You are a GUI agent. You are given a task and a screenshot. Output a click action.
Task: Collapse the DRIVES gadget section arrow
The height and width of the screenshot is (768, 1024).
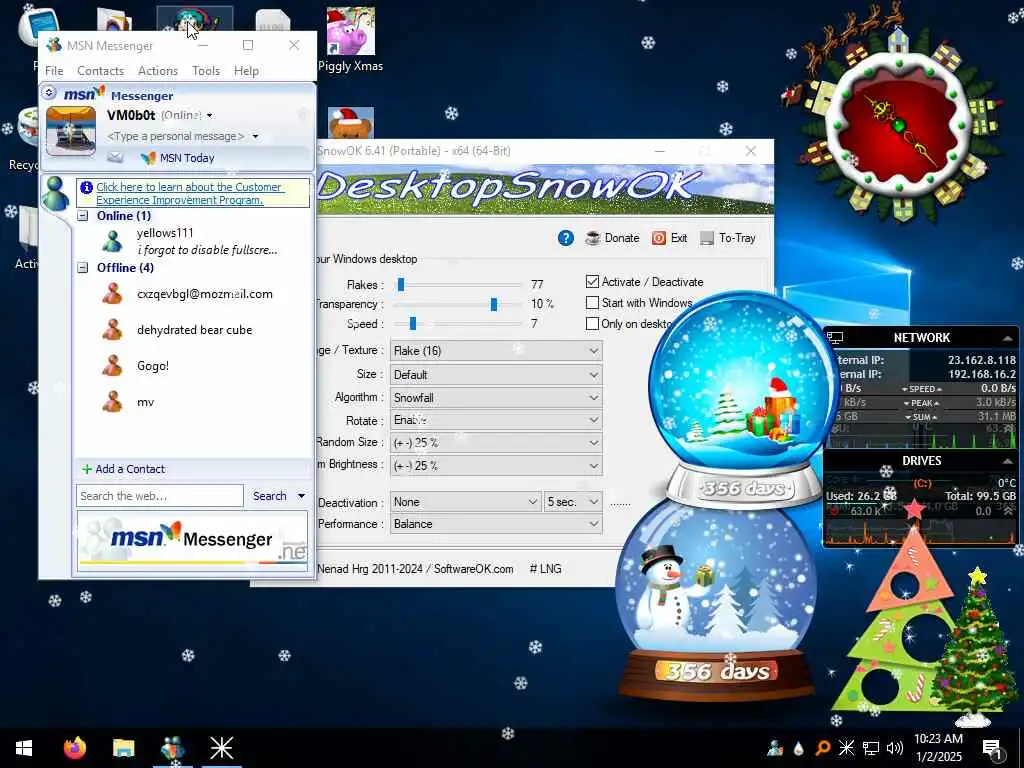pyautogui.click(x=1008, y=461)
